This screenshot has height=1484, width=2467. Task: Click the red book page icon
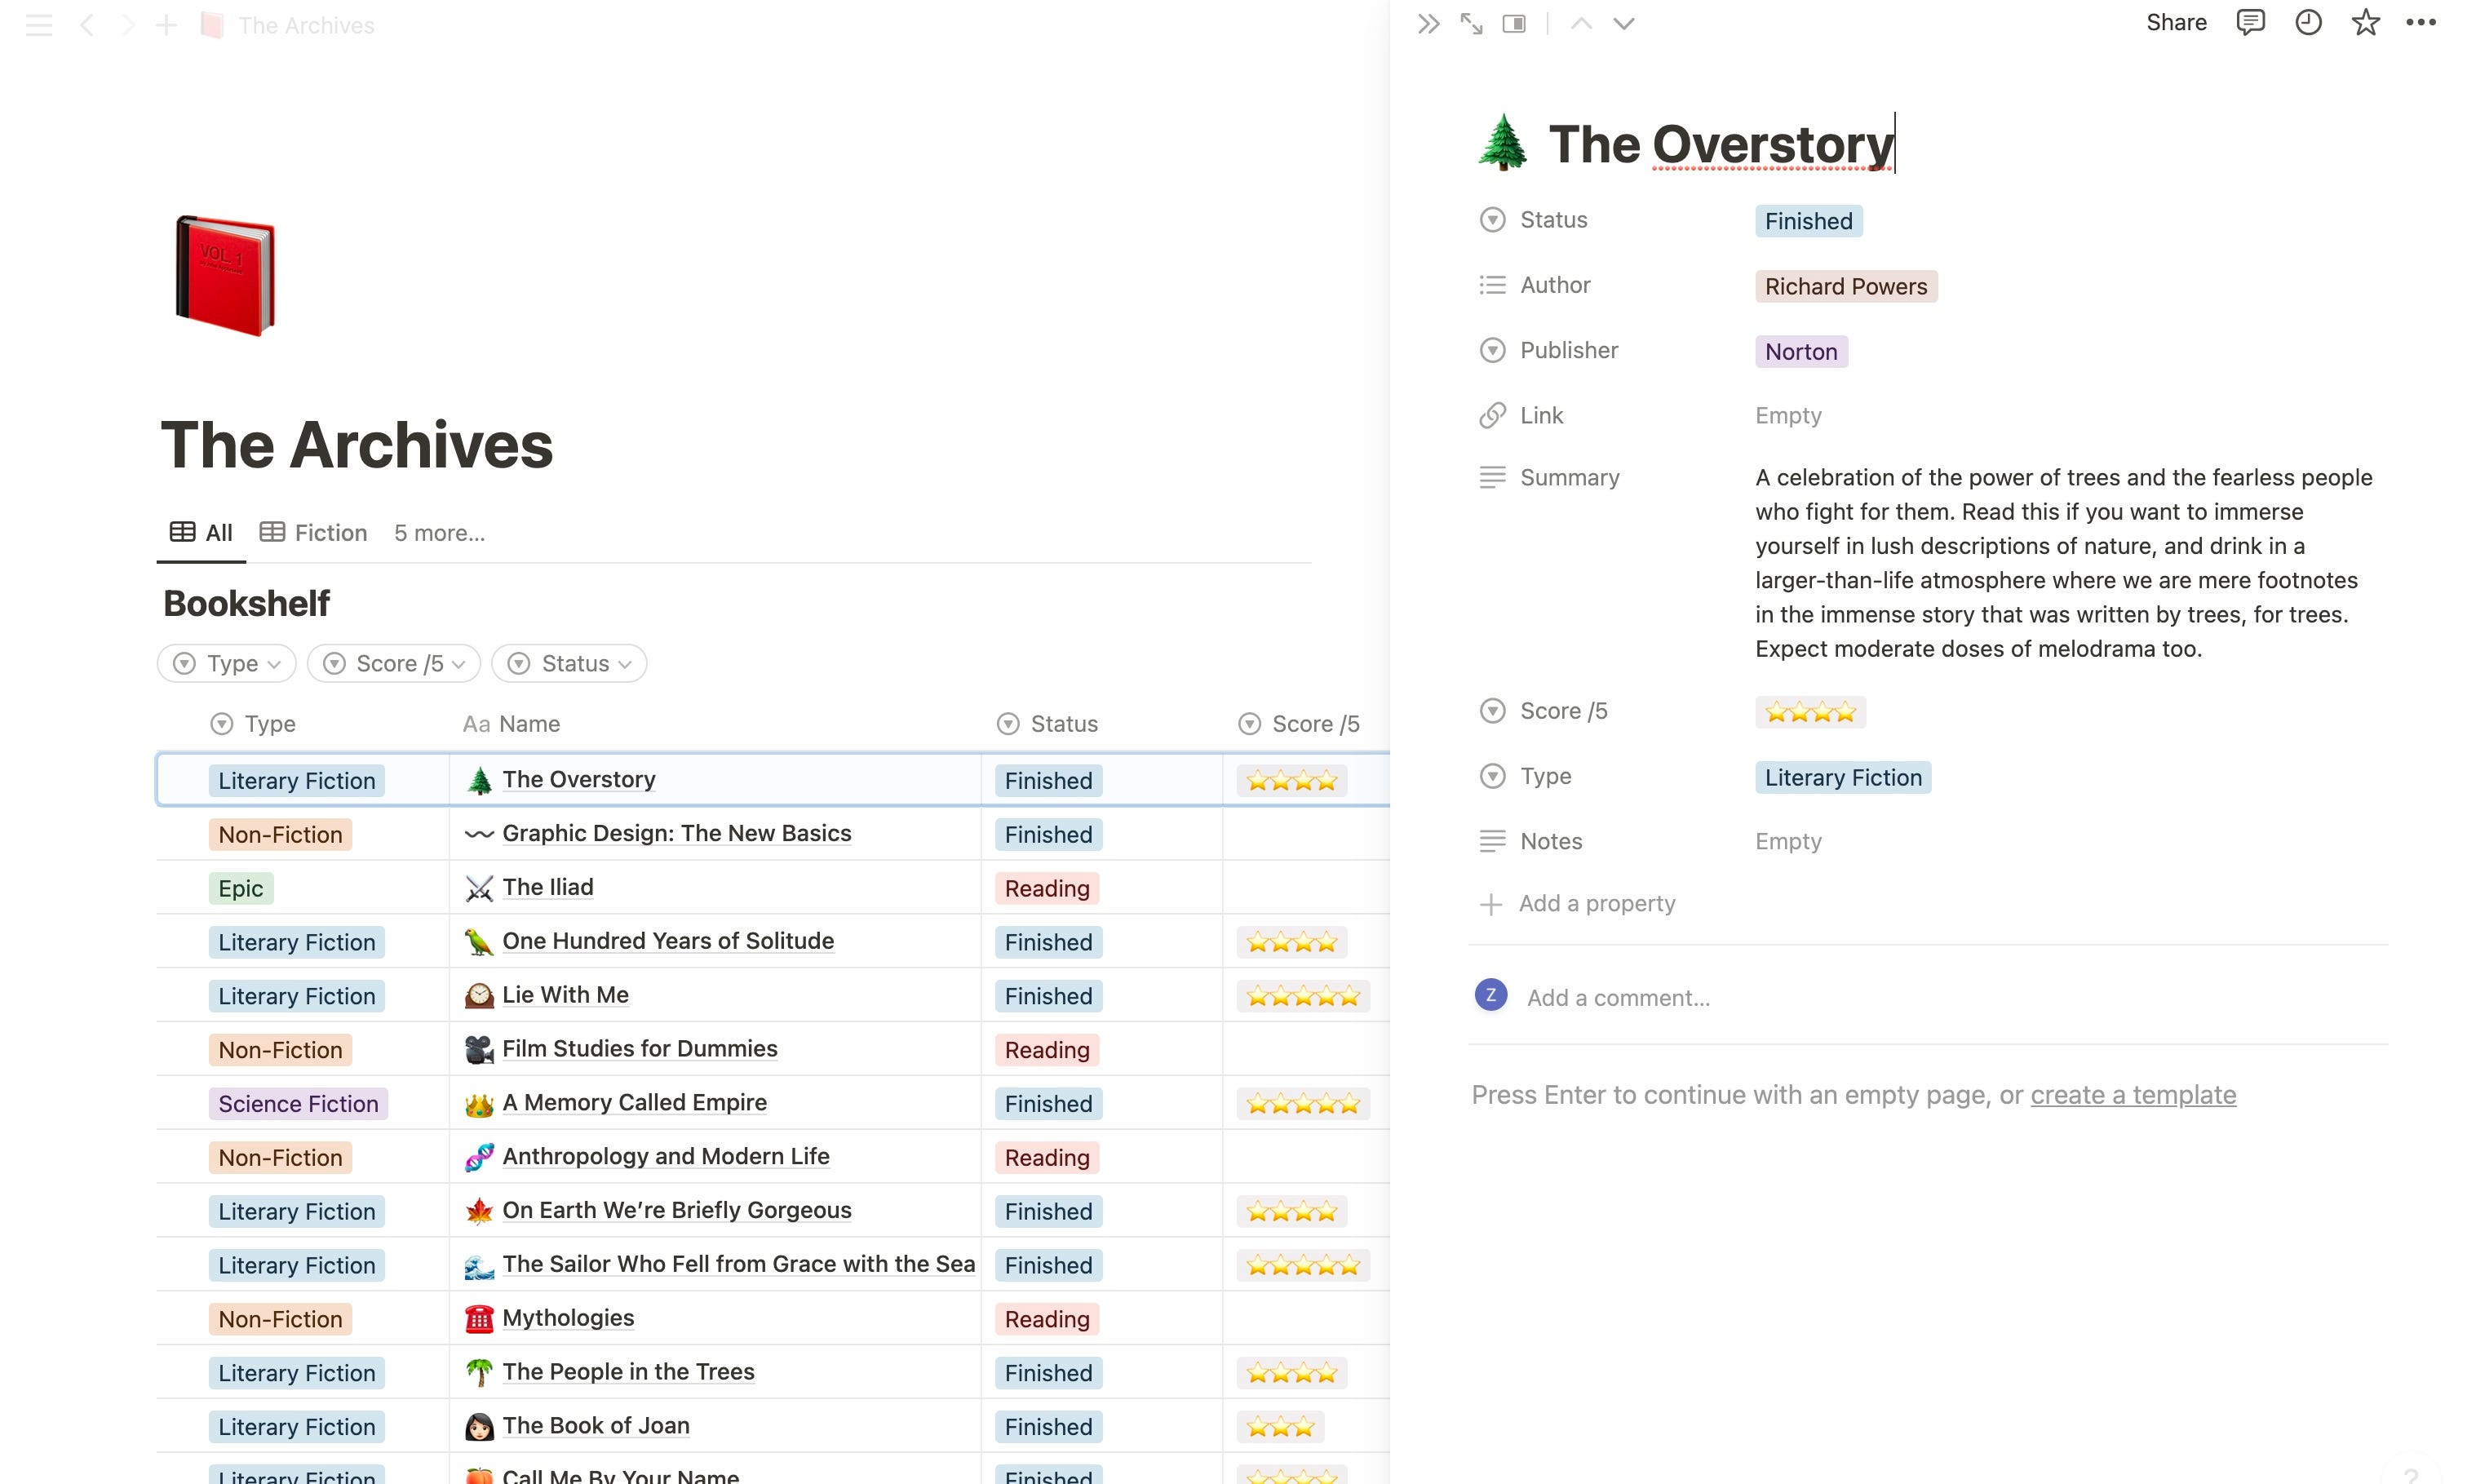(x=225, y=275)
